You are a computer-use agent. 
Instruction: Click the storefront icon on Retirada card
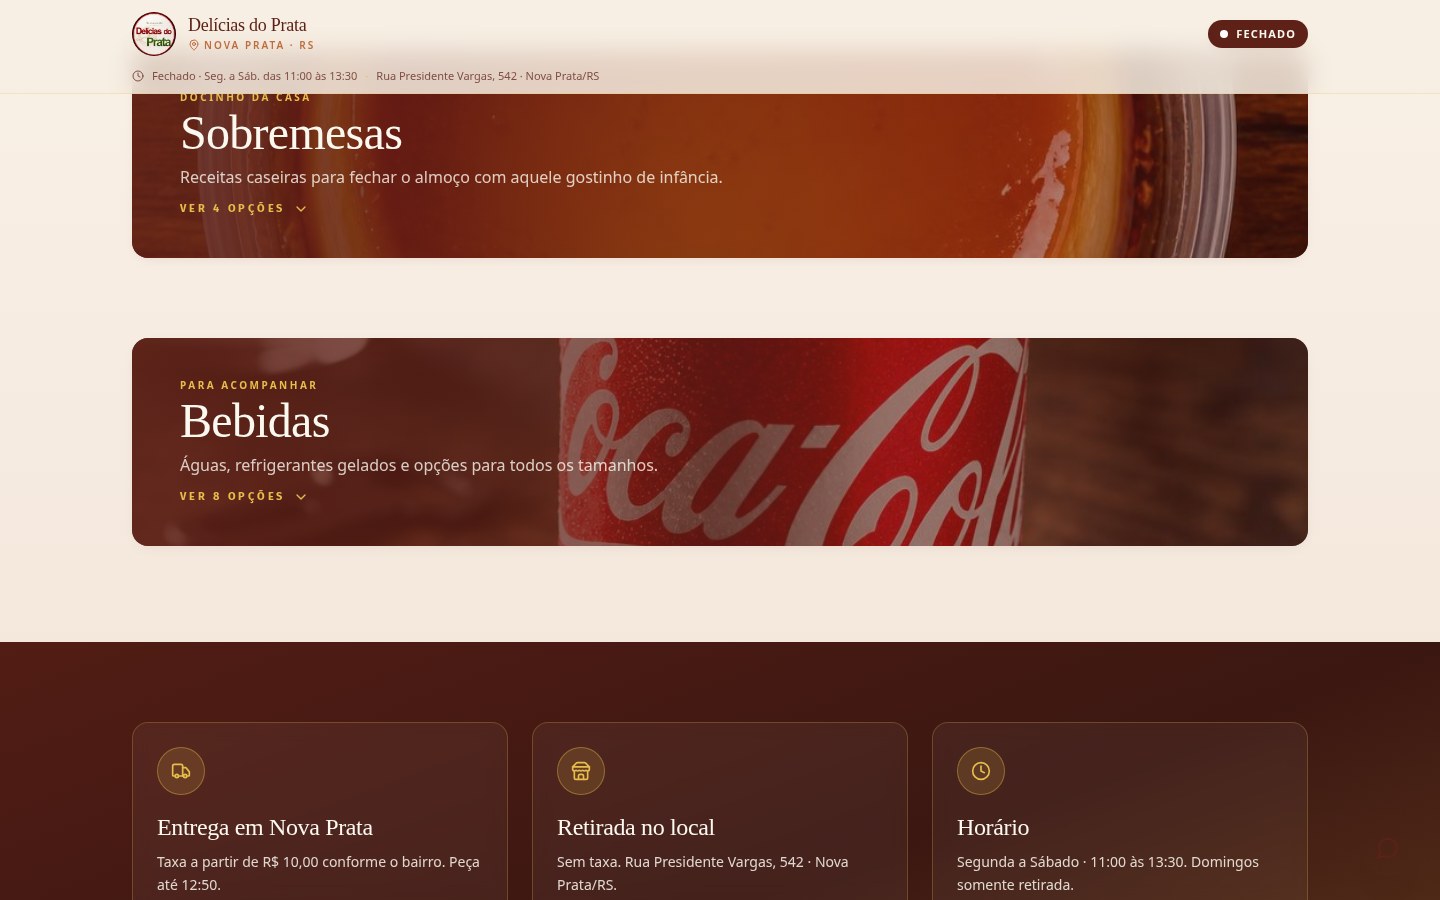pyautogui.click(x=581, y=771)
